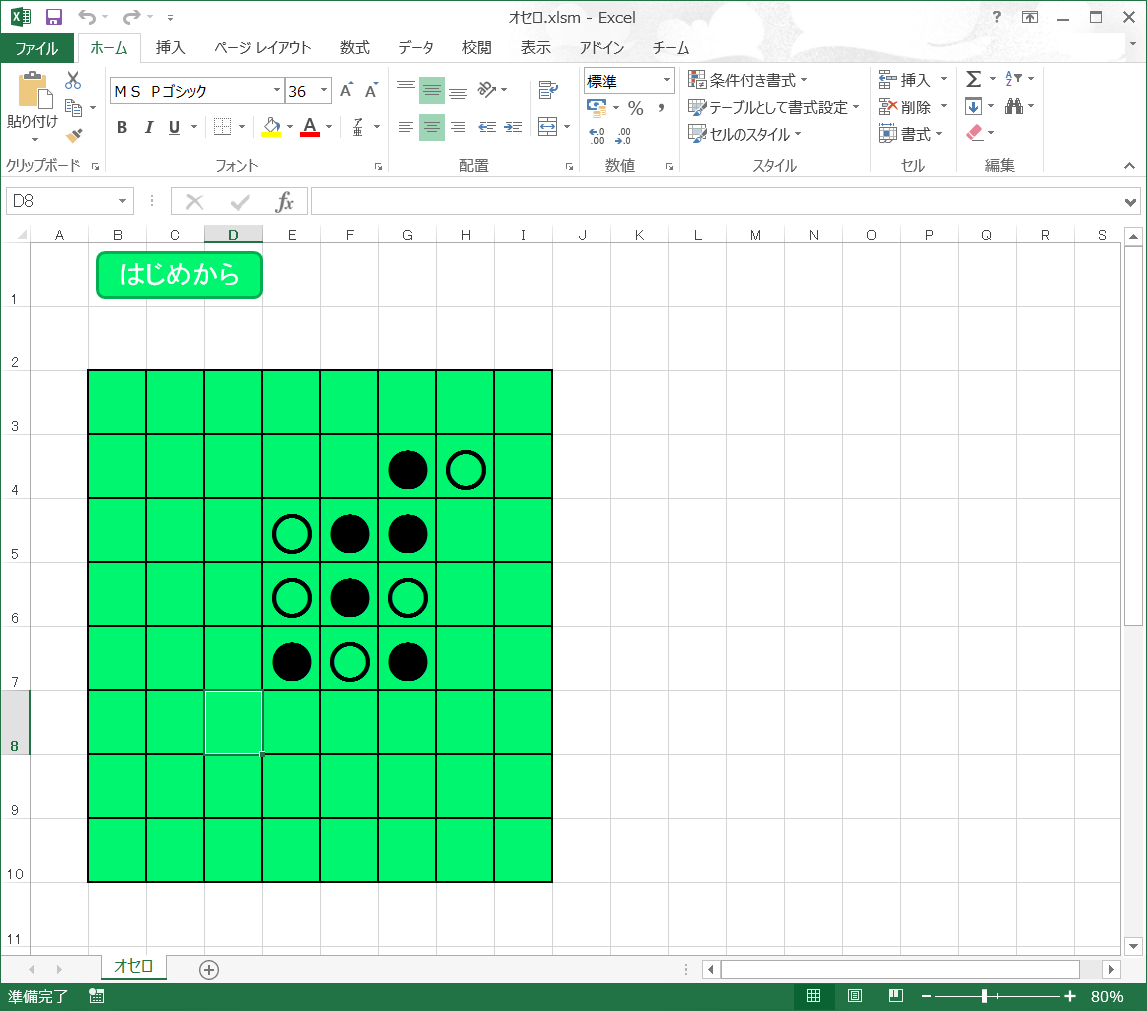Click the zoom slider in status bar
The image size is (1147, 1011).
pyautogui.click(x=985, y=996)
